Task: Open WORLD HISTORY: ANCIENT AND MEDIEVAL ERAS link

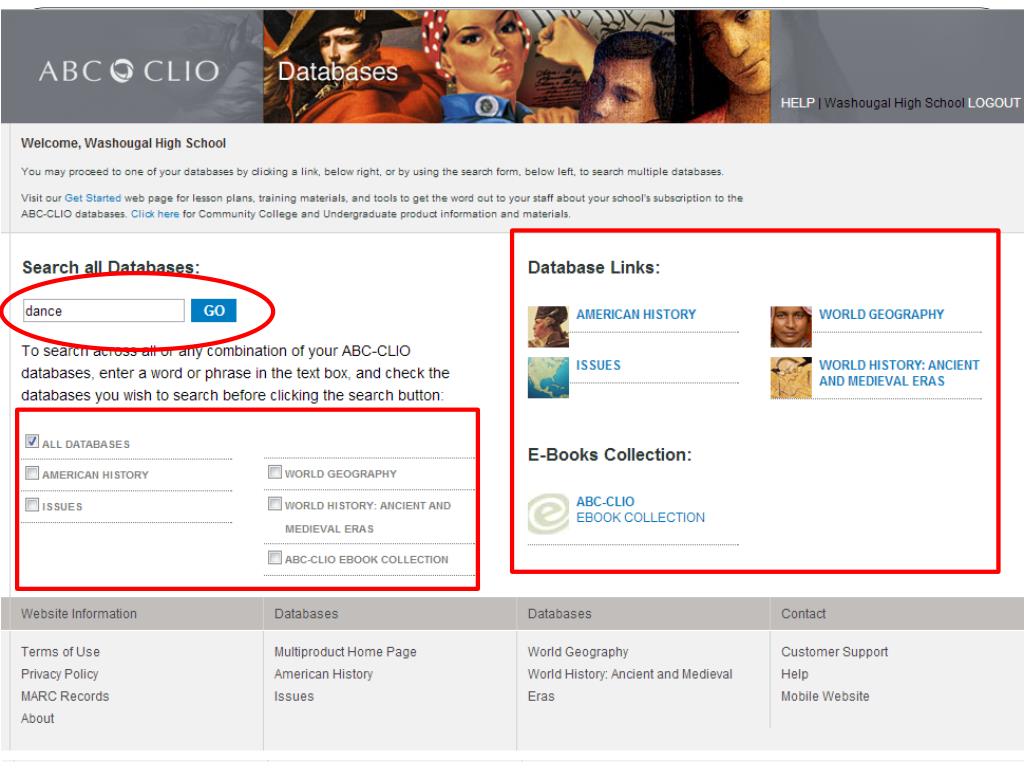Action: (899, 373)
